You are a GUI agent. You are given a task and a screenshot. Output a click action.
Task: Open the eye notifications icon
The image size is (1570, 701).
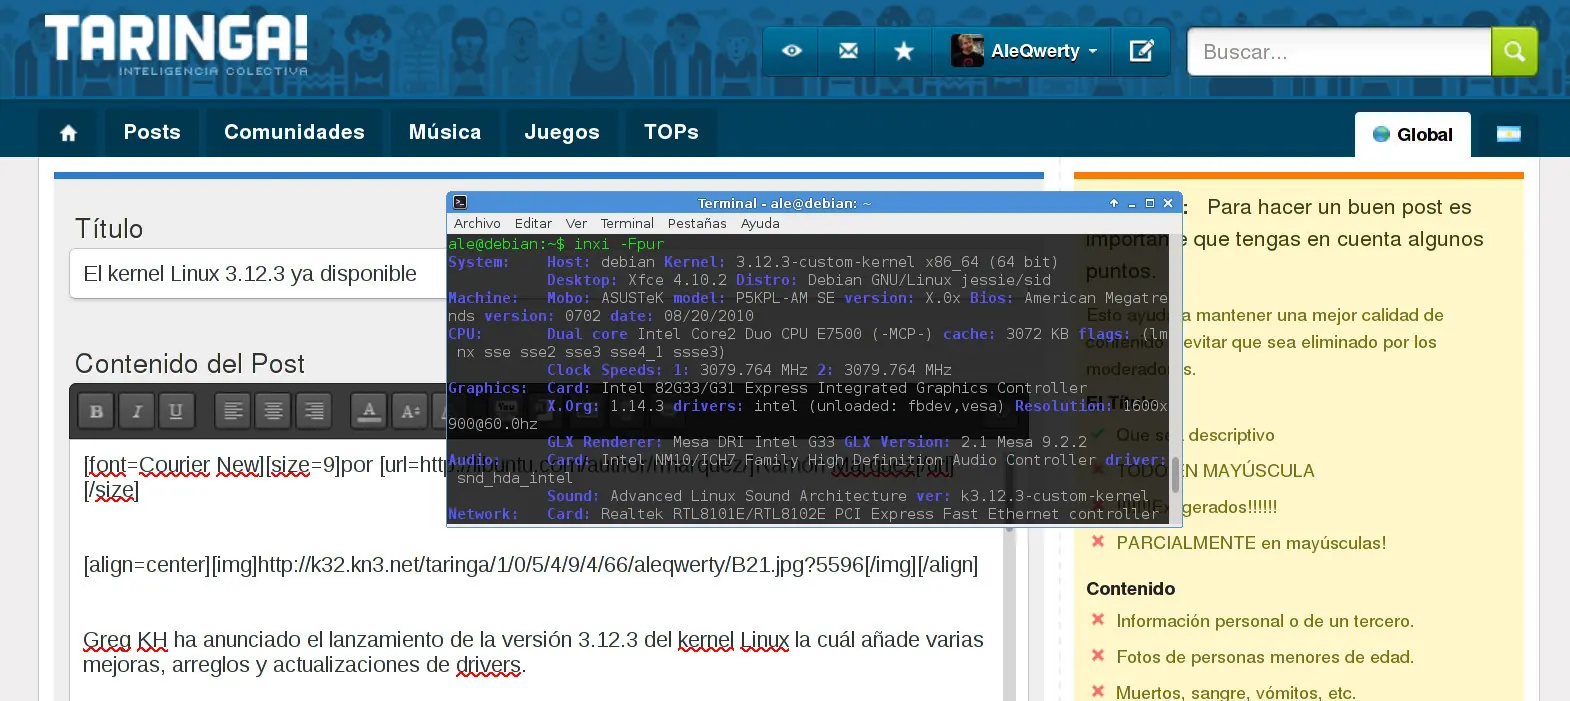click(x=791, y=51)
